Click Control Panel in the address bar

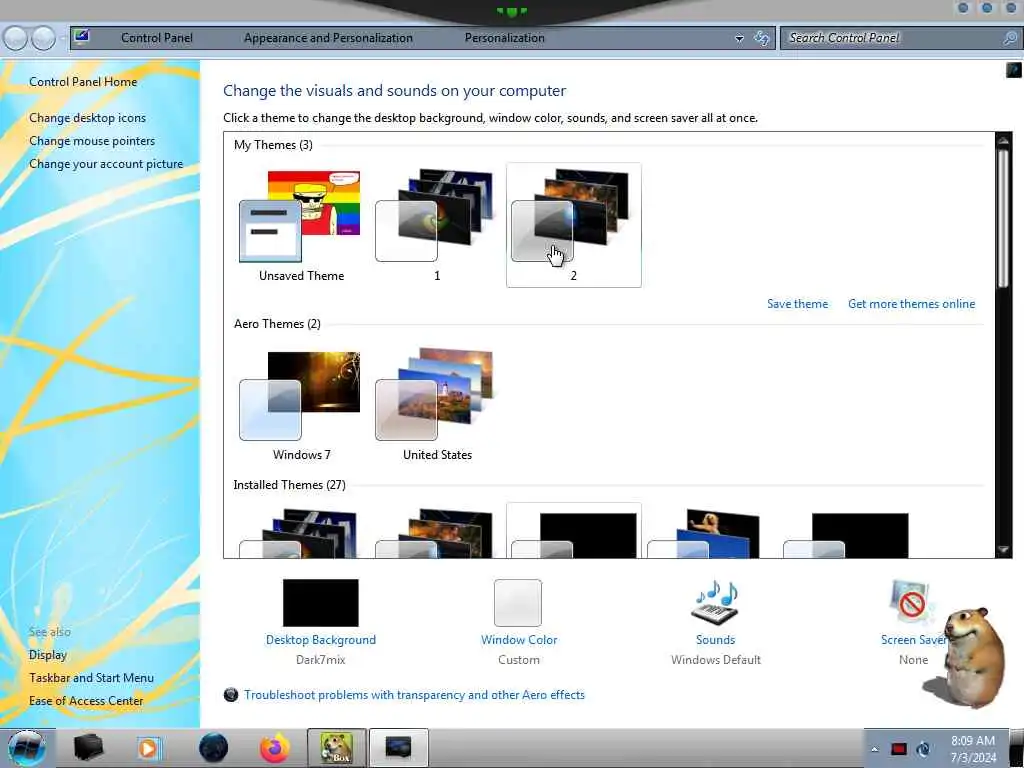[x=157, y=38]
